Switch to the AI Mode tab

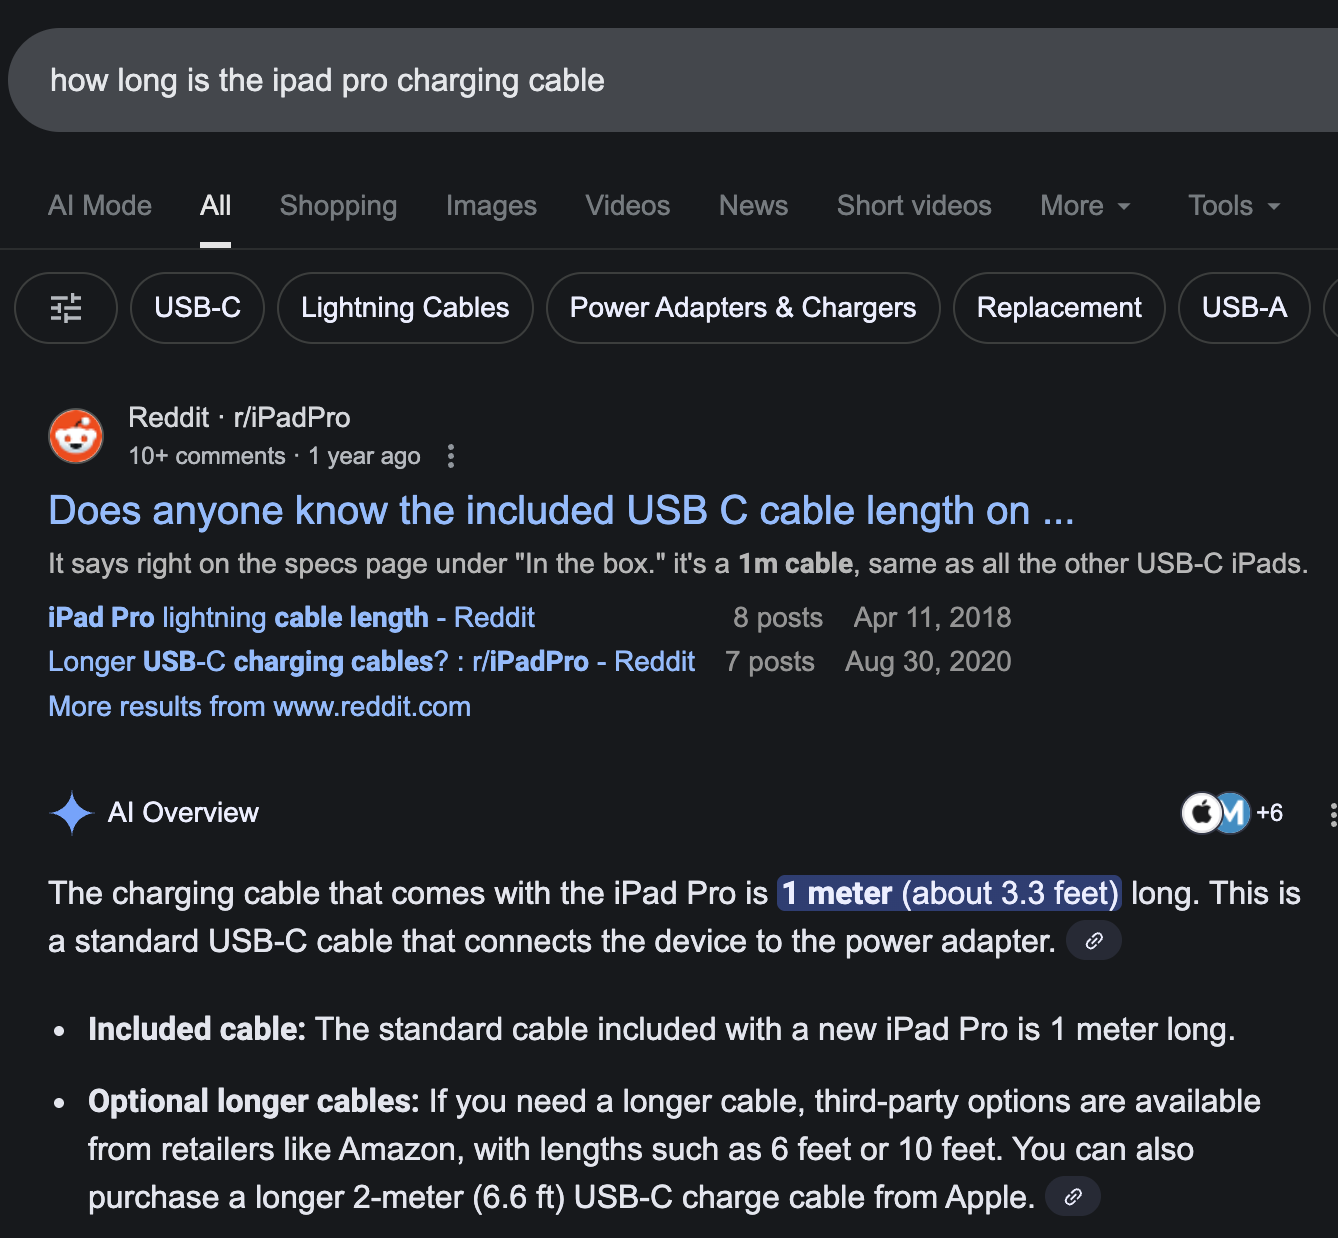(100, 206)
